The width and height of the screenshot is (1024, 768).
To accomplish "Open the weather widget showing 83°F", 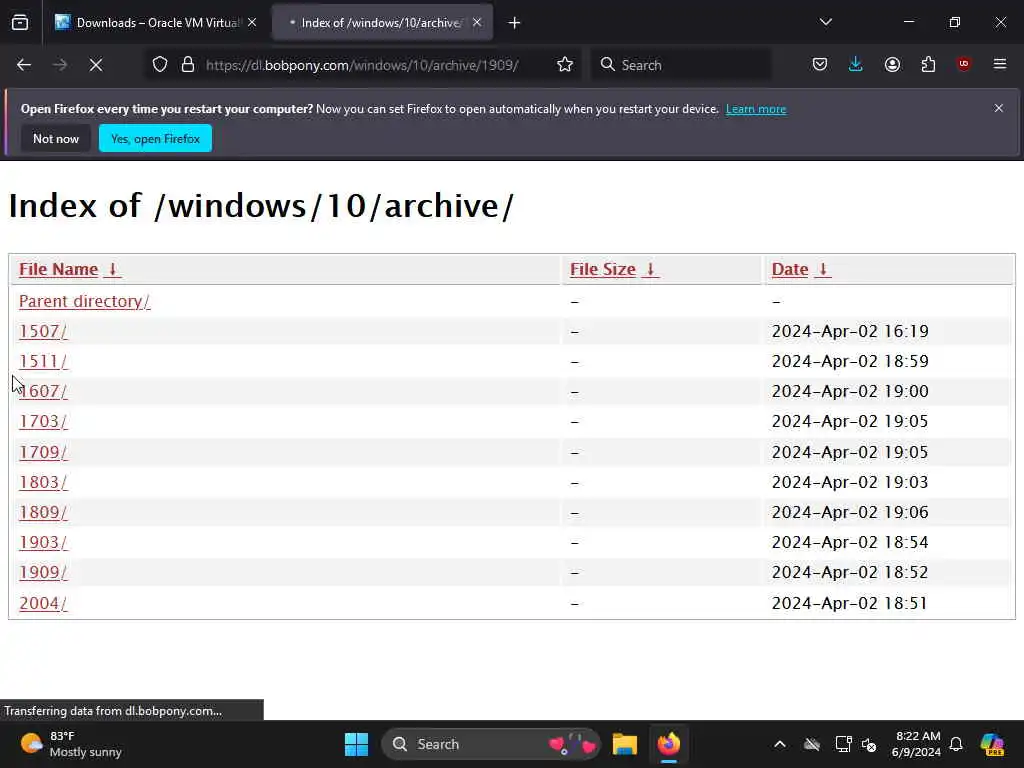I will [71, 744].
